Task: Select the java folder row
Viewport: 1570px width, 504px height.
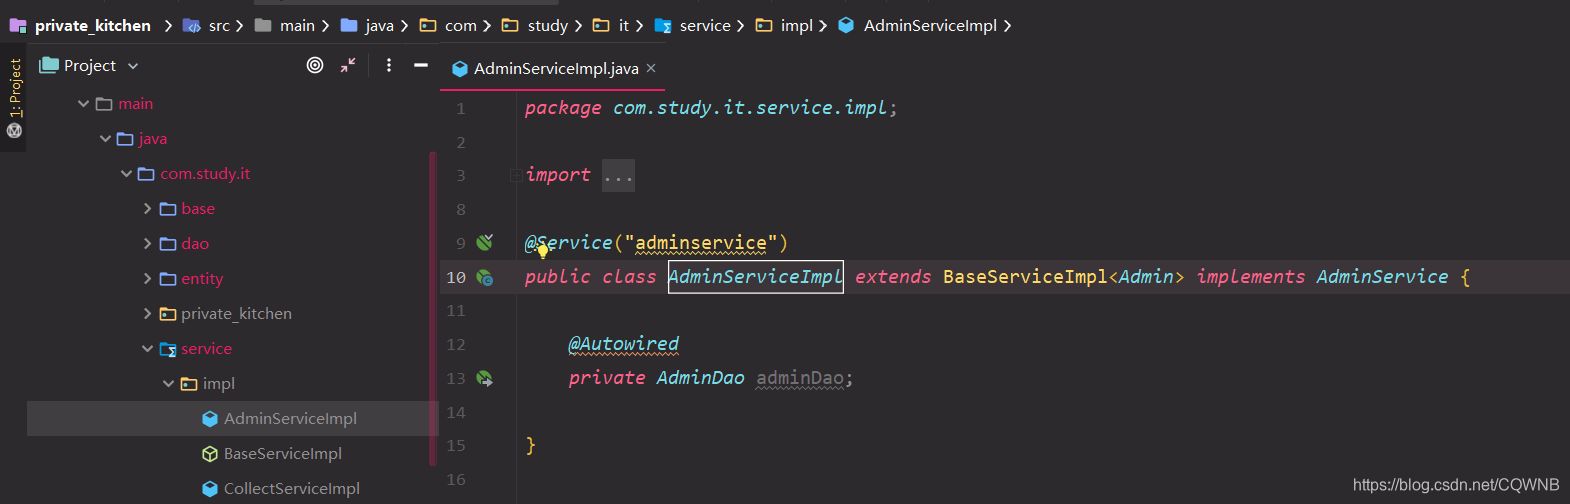Action: (x=232, y=139)
